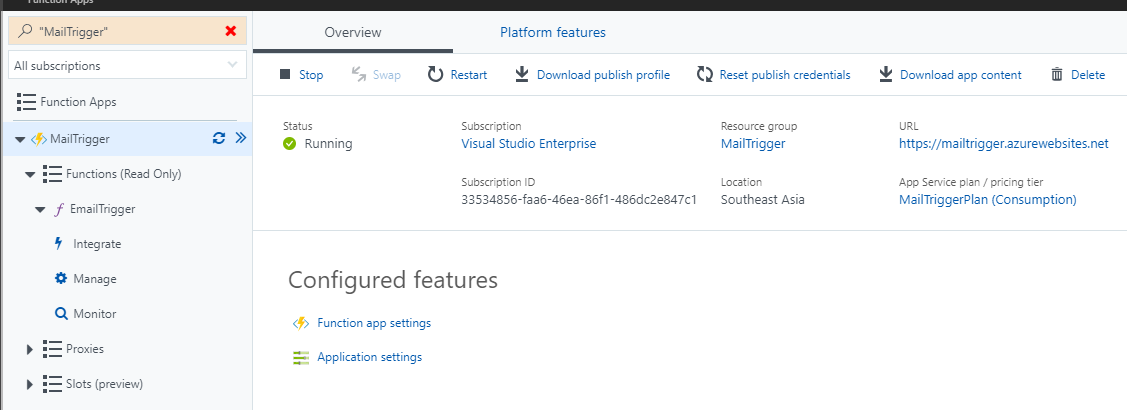This screenshot has width=1127, height=410.
Task: Click the Proxies list icon
Action: [x=52, y=349]
